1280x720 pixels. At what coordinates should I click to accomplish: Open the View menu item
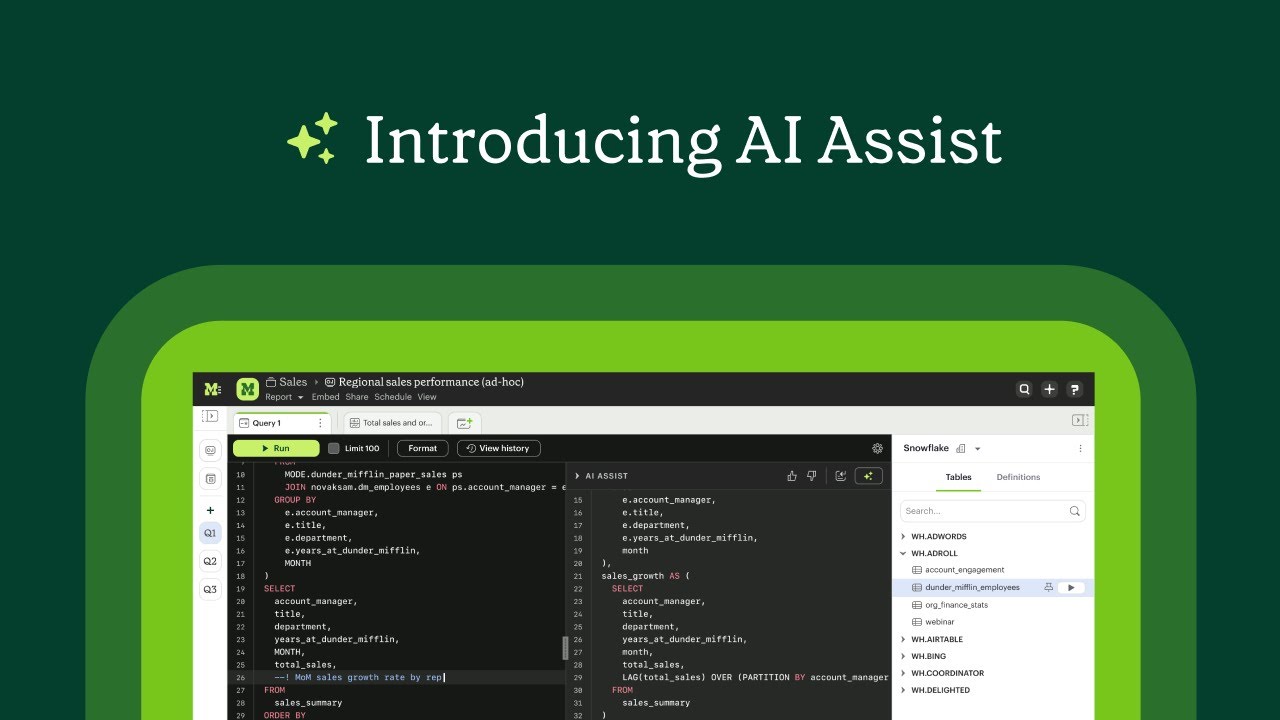tap(427, 397)
